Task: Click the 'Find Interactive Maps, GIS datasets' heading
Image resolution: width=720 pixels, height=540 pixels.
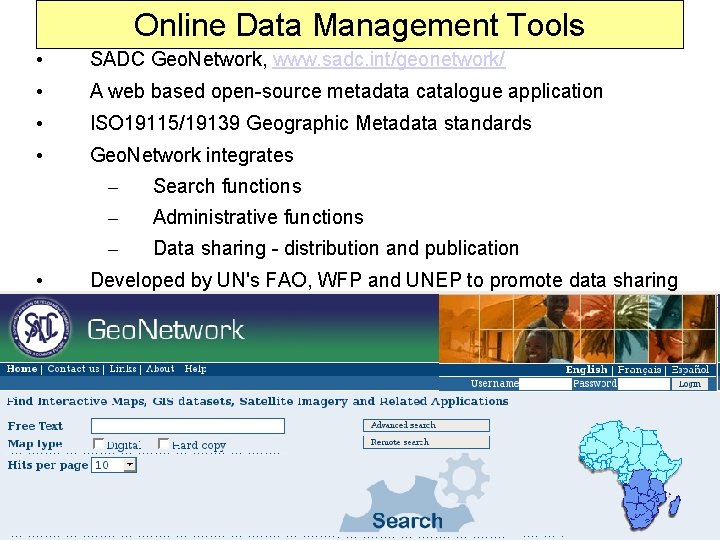Action: 258,401
